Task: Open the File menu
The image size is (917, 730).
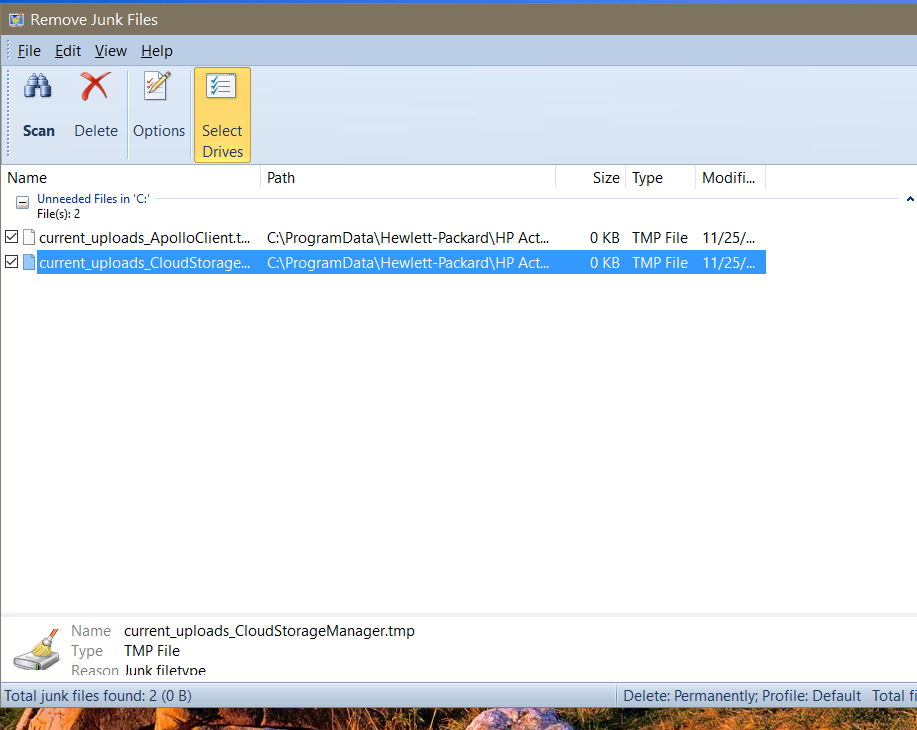Action: click(29, 51)
